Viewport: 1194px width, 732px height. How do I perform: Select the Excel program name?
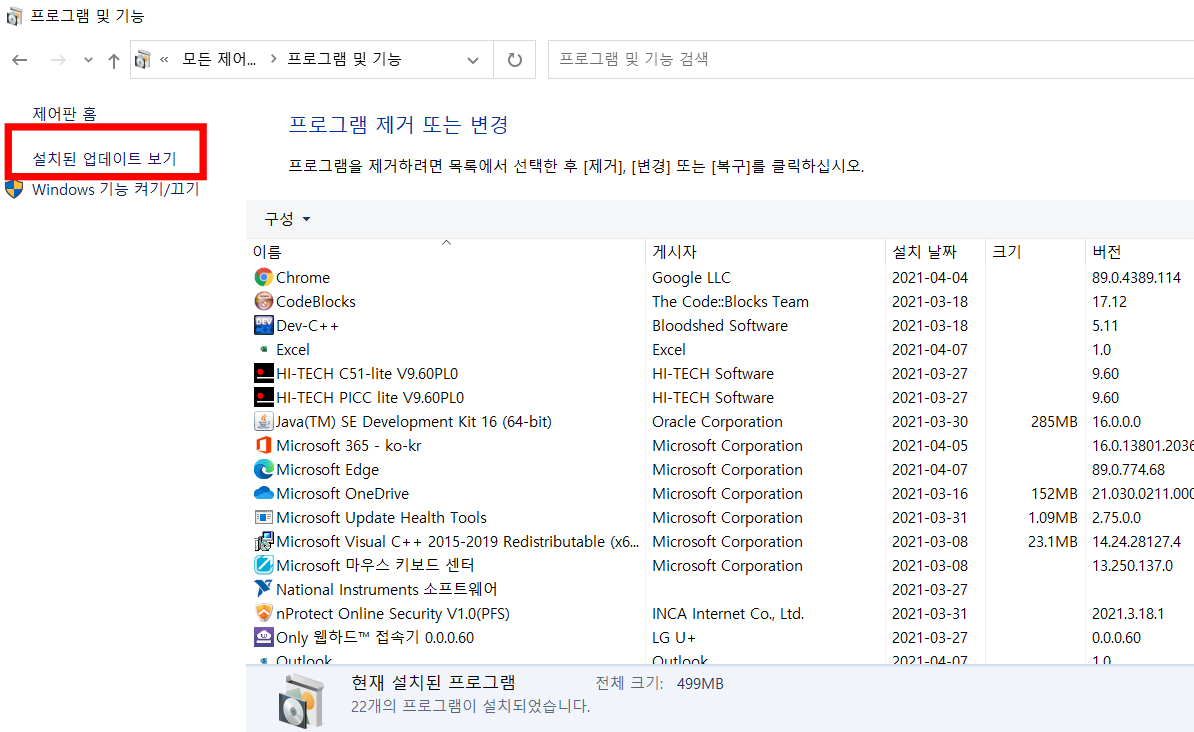pyautogui.click(x=293, y=350)
